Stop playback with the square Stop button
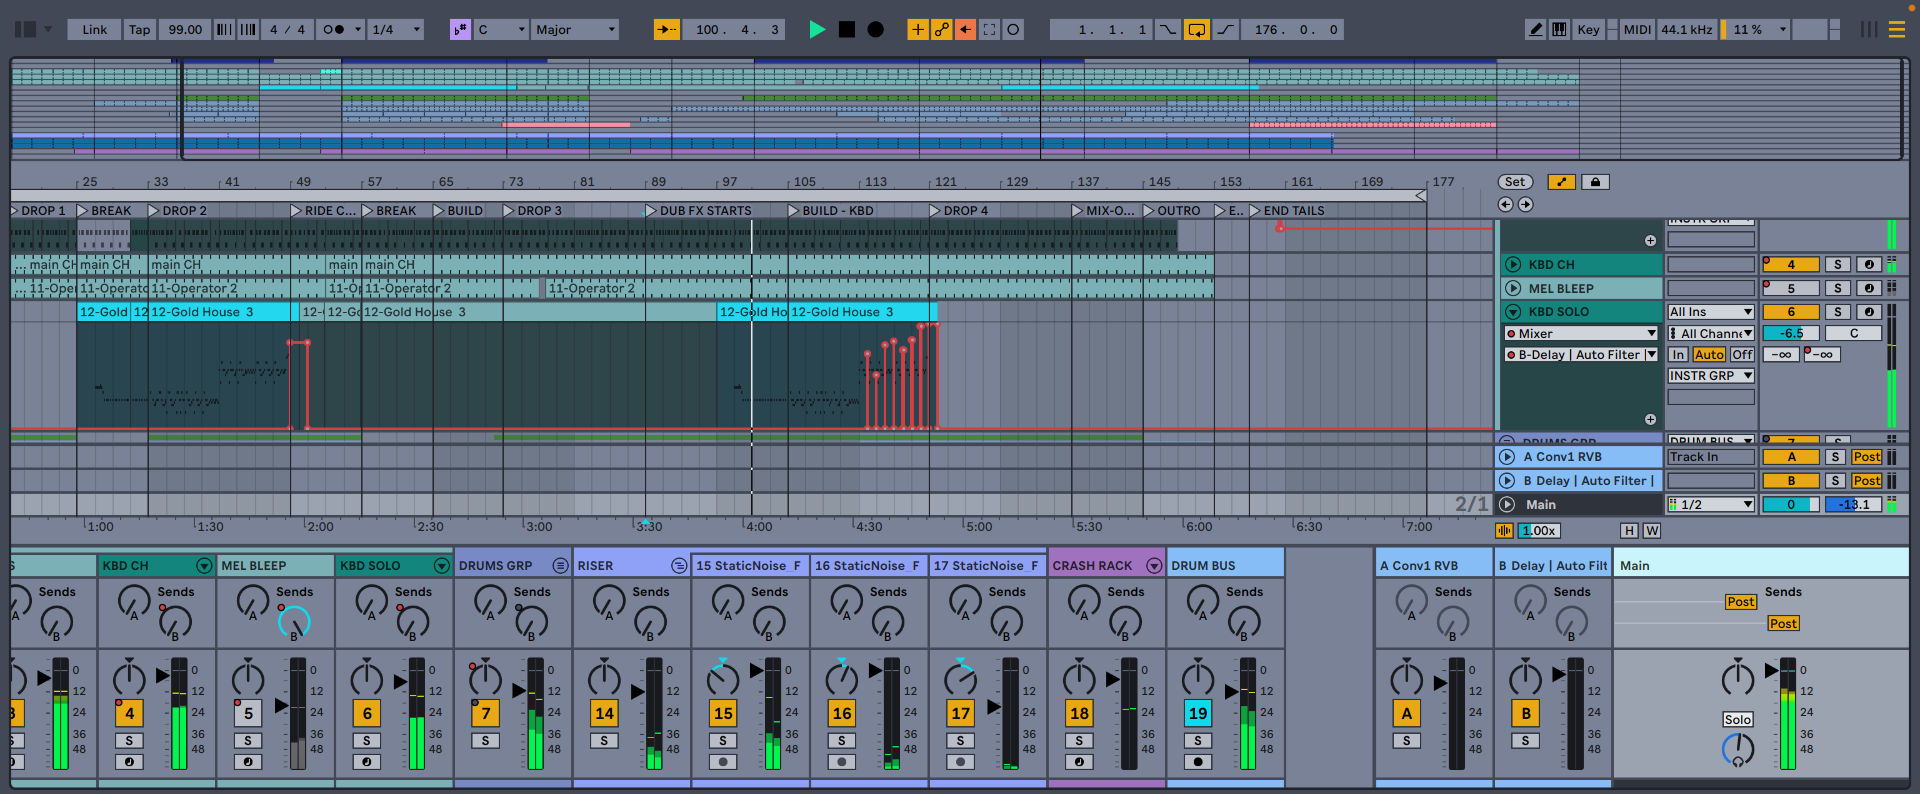This screenshot has width=1920, height=794. point(847,30)
